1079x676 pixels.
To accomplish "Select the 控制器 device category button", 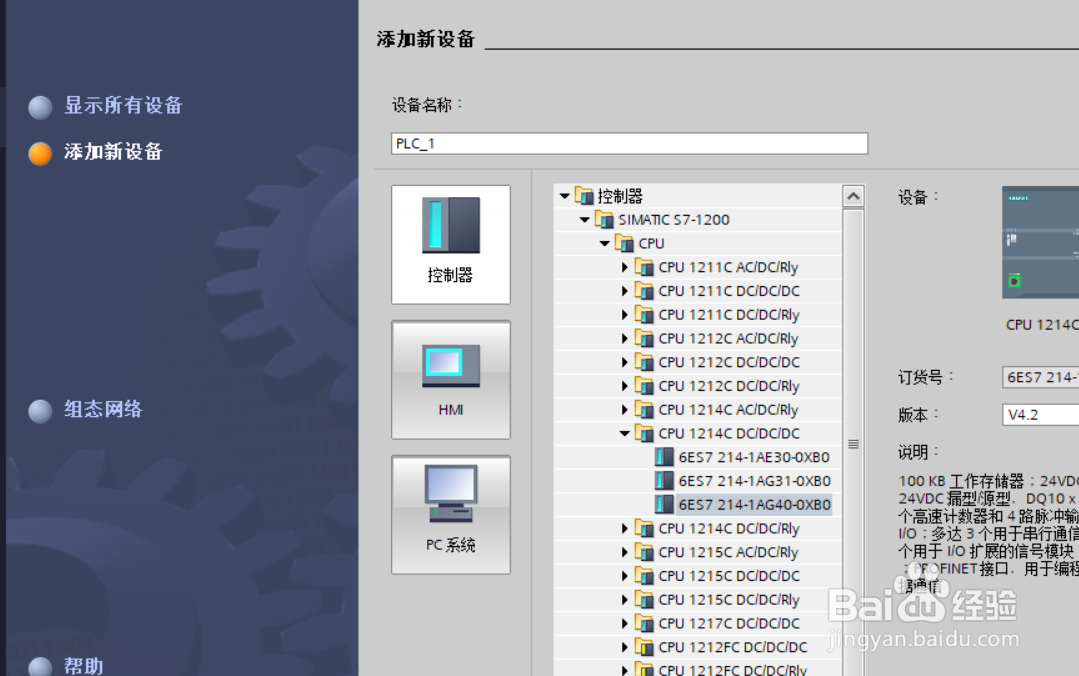I will tap(451, 244).
